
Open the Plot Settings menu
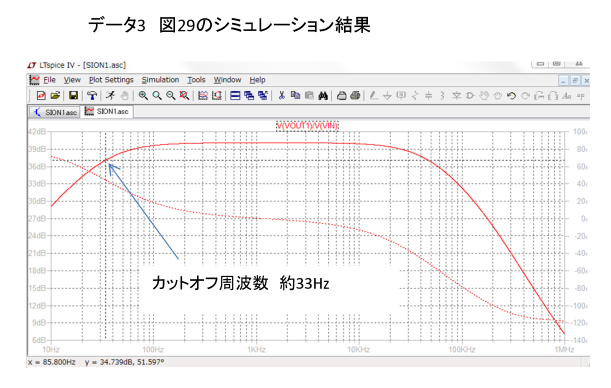(111, 80)
